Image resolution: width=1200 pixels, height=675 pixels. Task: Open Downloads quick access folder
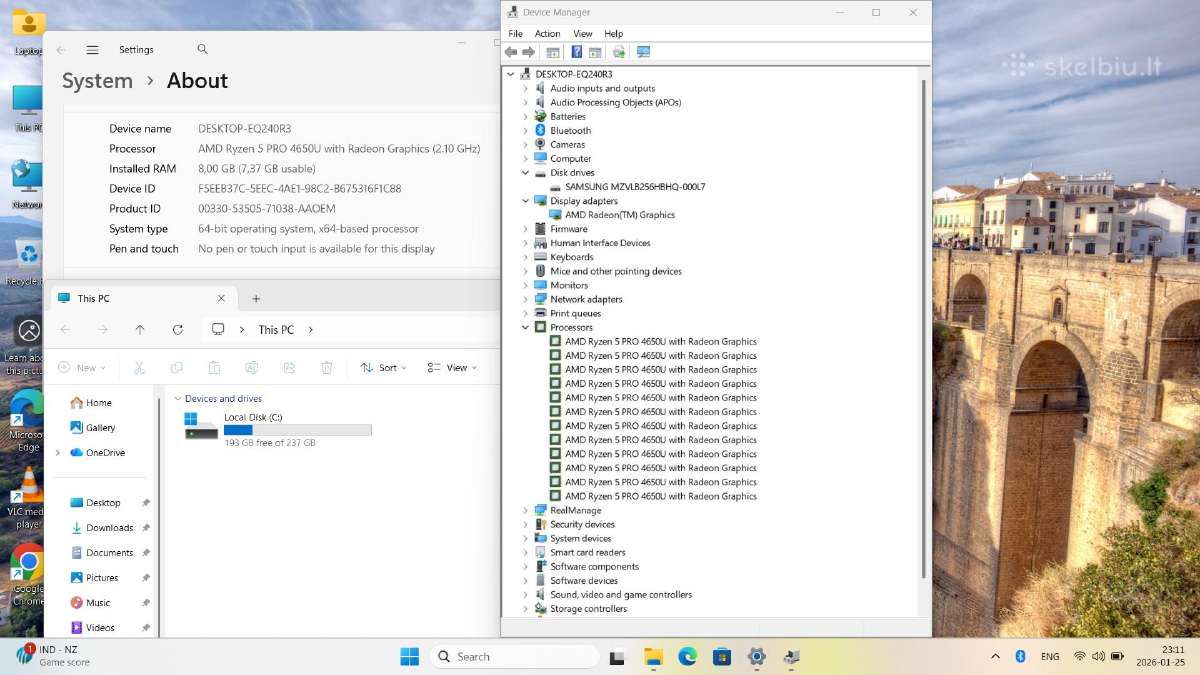(101, 527)
